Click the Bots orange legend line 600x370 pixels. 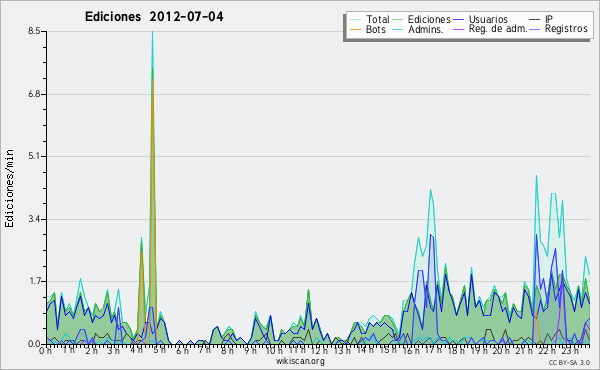[355, 29]
